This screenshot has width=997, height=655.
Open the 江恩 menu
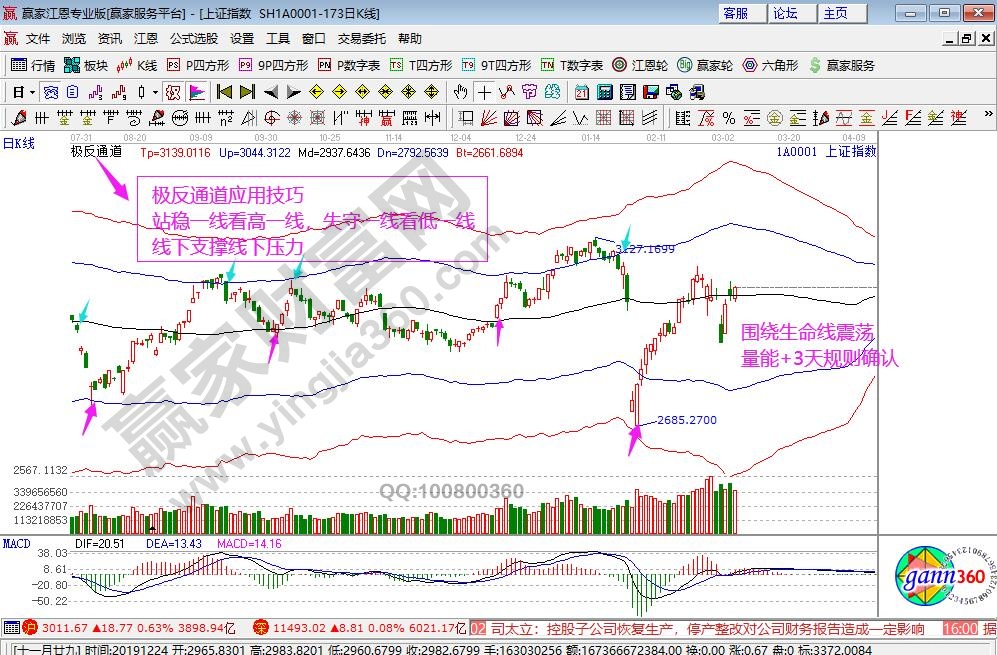(x=146, y=39)
